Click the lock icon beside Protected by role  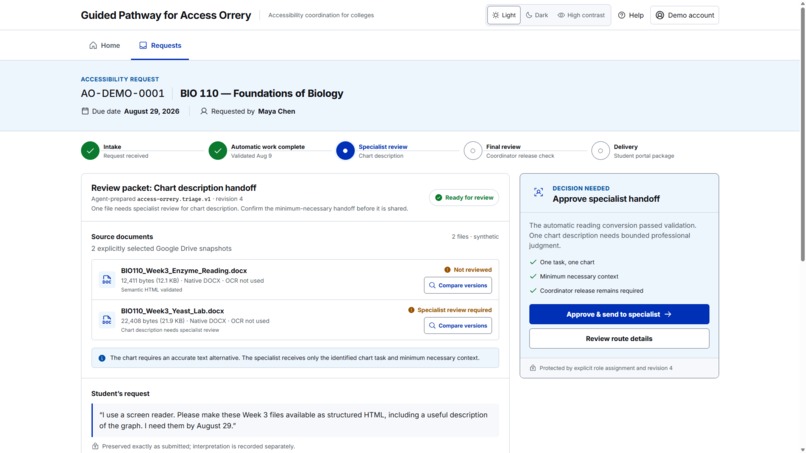point(533,368)
